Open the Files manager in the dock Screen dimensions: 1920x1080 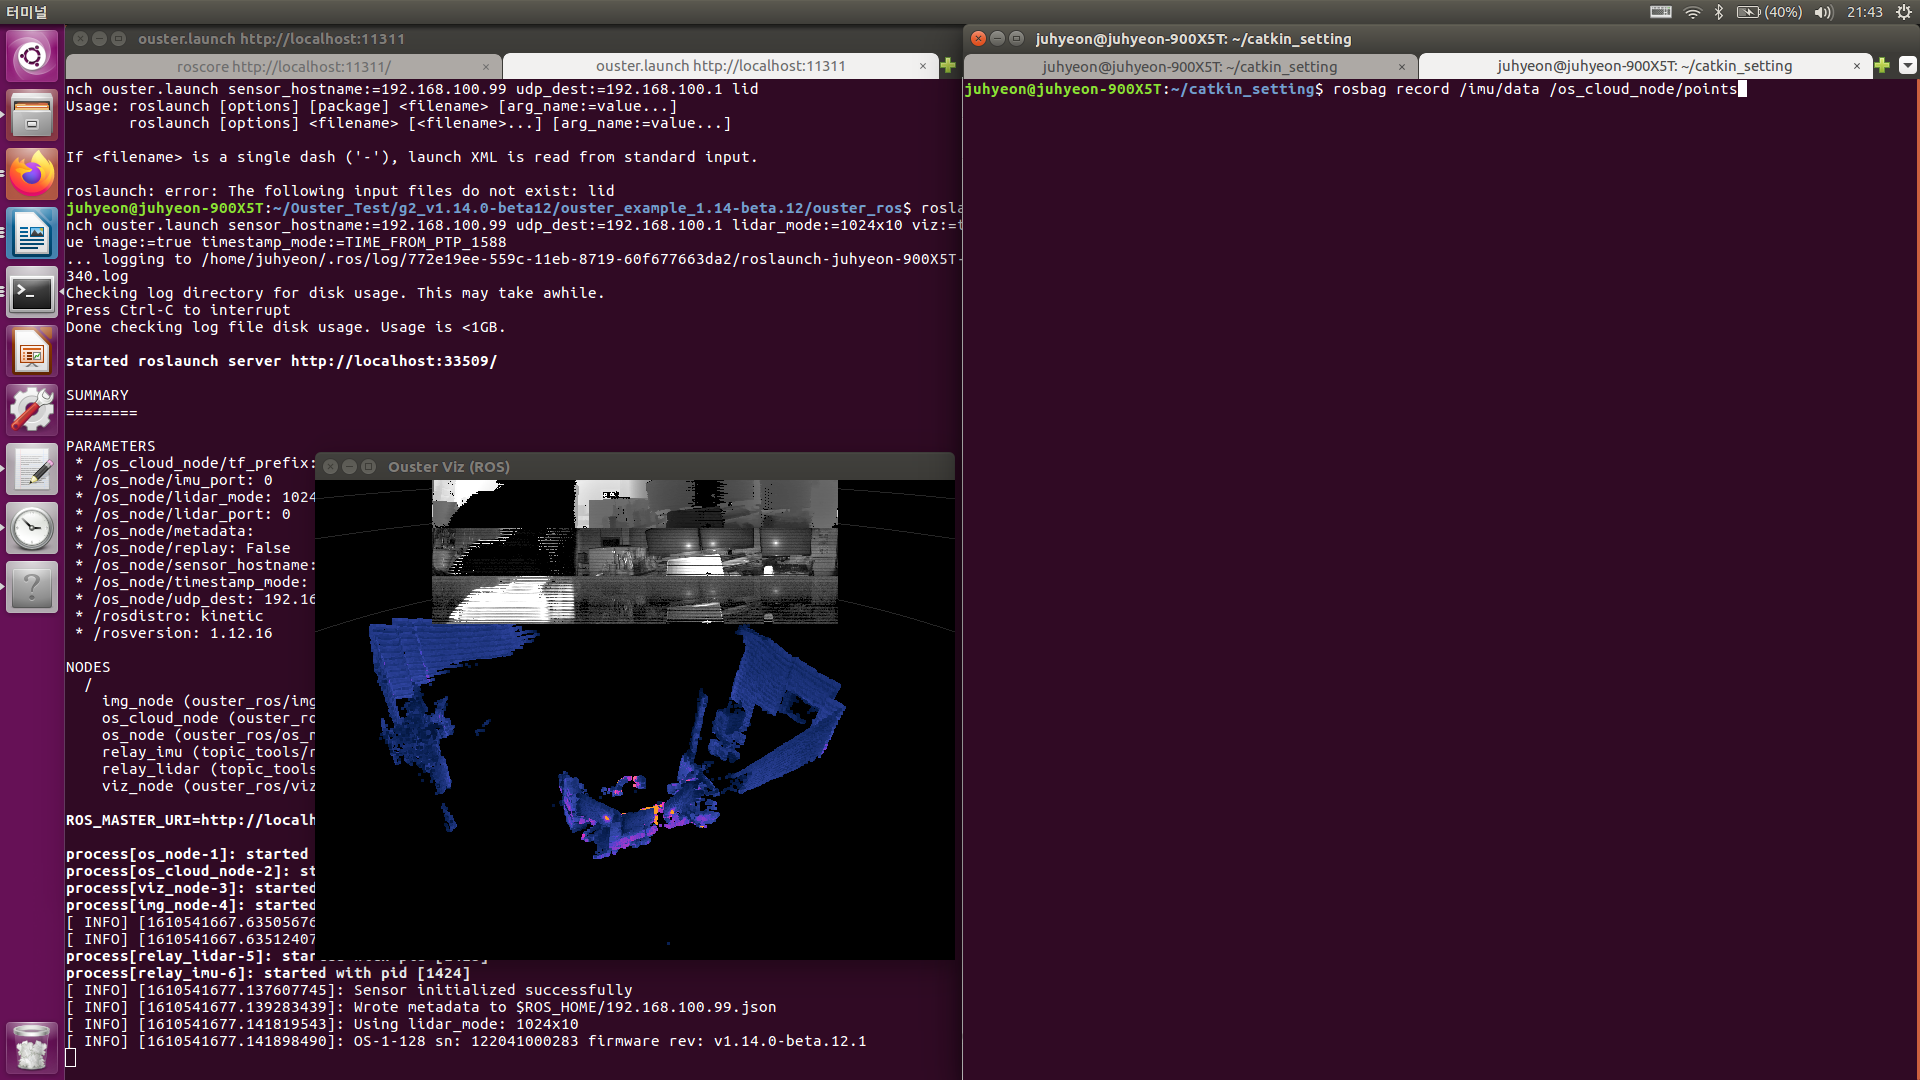[x=32, y=114]
